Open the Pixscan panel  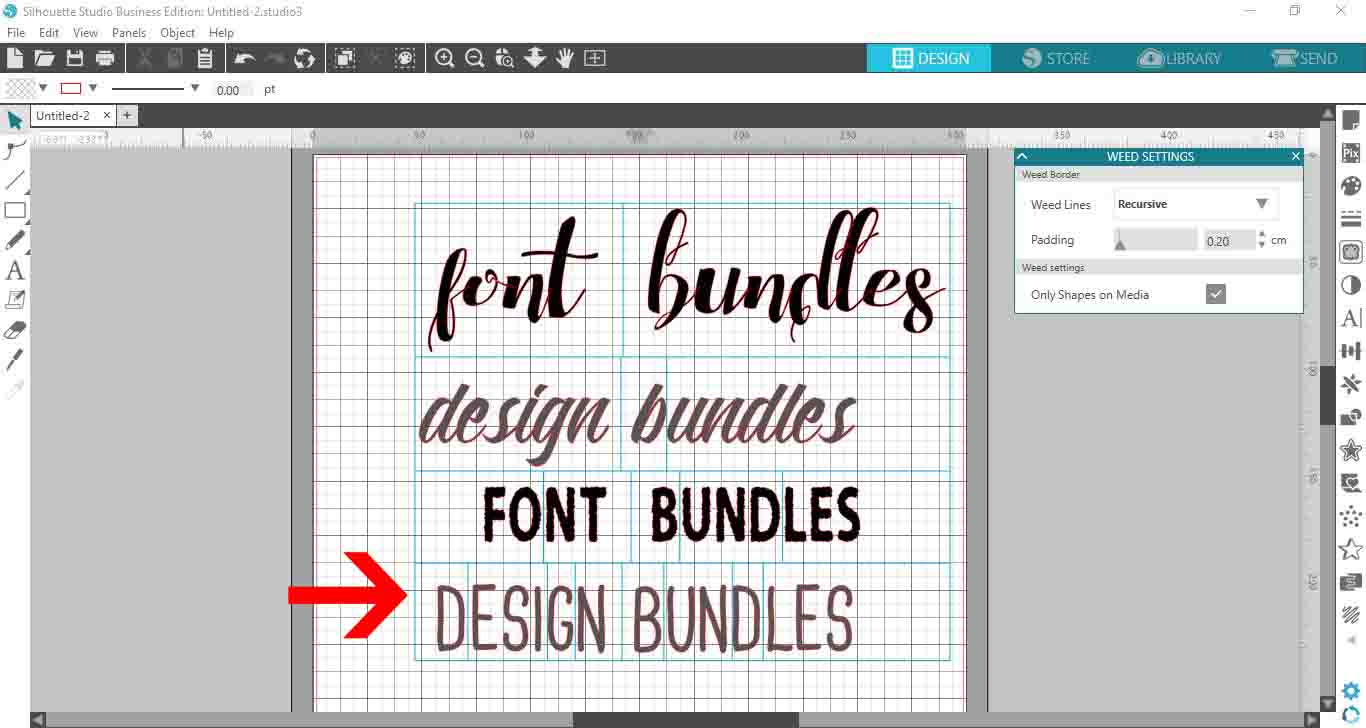click(x=1351, y=153)
